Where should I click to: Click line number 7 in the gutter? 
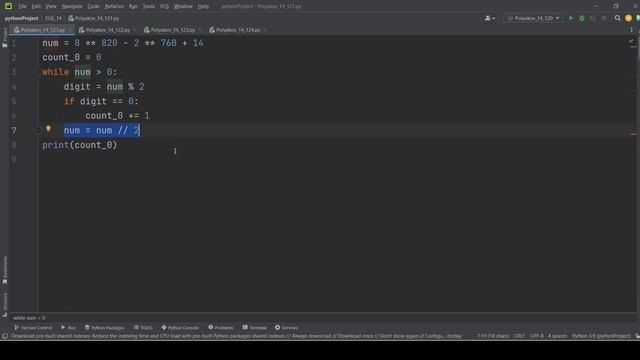[14, 130]
